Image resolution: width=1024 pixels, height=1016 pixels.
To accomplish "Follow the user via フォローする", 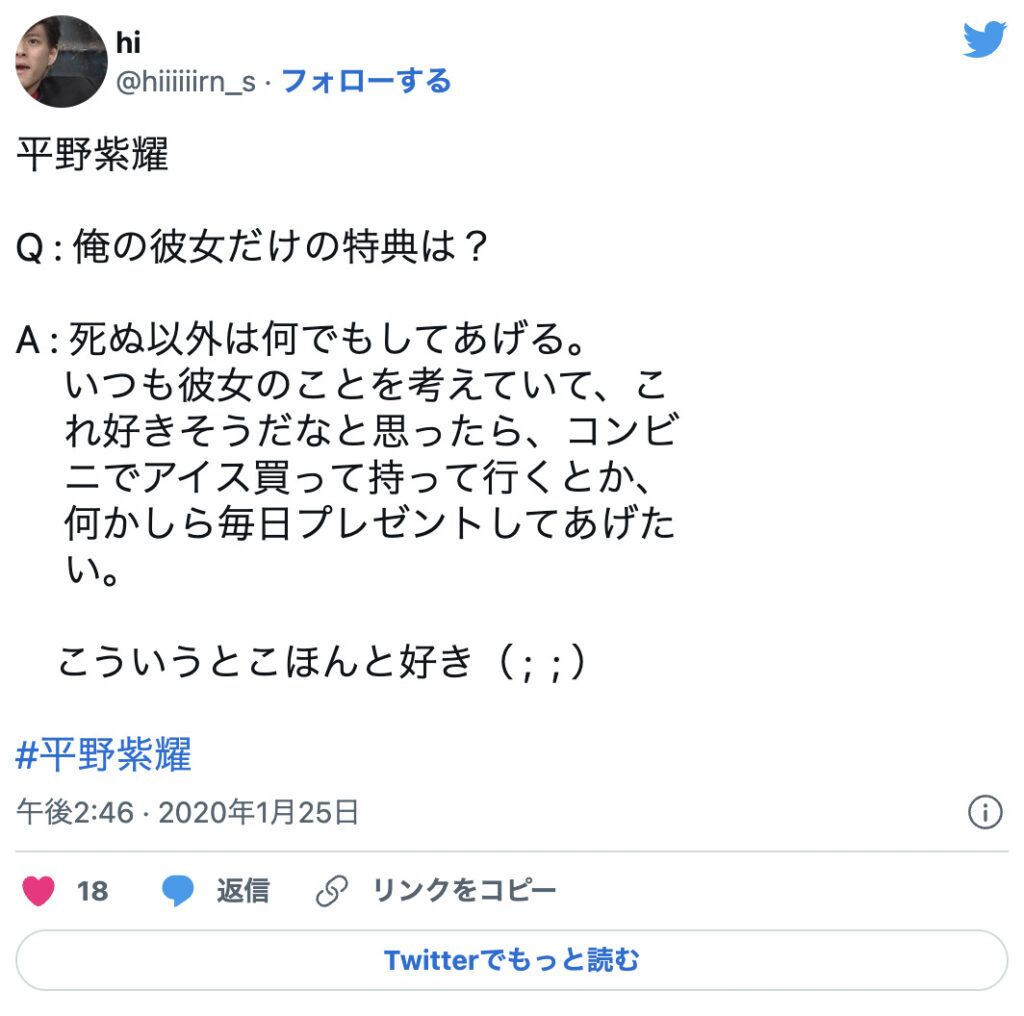I will click(x=366, y=81).
